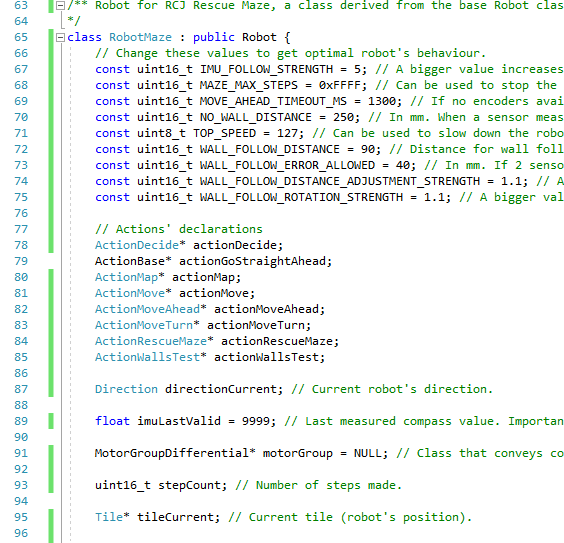The image size is (564, 543).
Task: Click line number 91 in the margin
Action: coord(21,453)
